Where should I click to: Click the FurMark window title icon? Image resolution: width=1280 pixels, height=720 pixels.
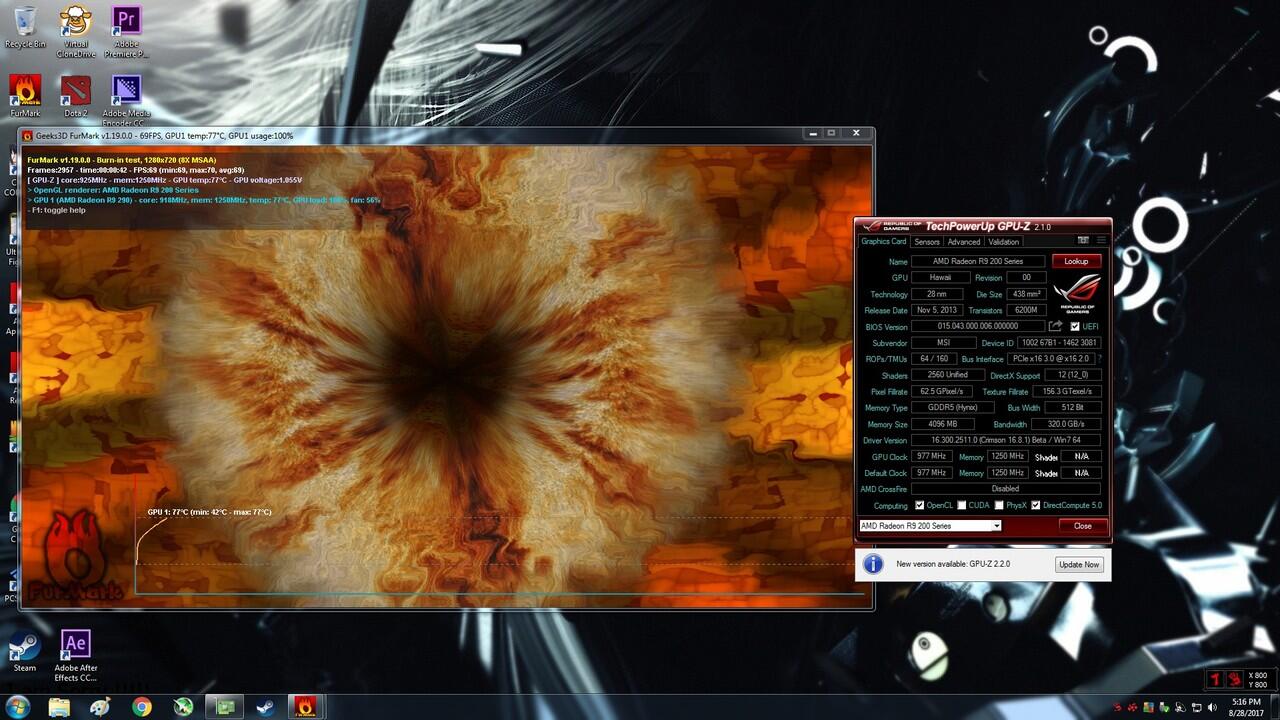28,135
